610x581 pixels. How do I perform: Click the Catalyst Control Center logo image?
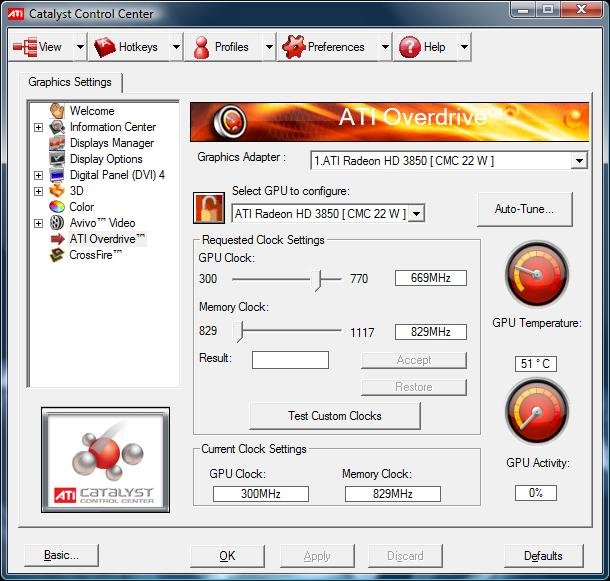click(x=105, y=460)
